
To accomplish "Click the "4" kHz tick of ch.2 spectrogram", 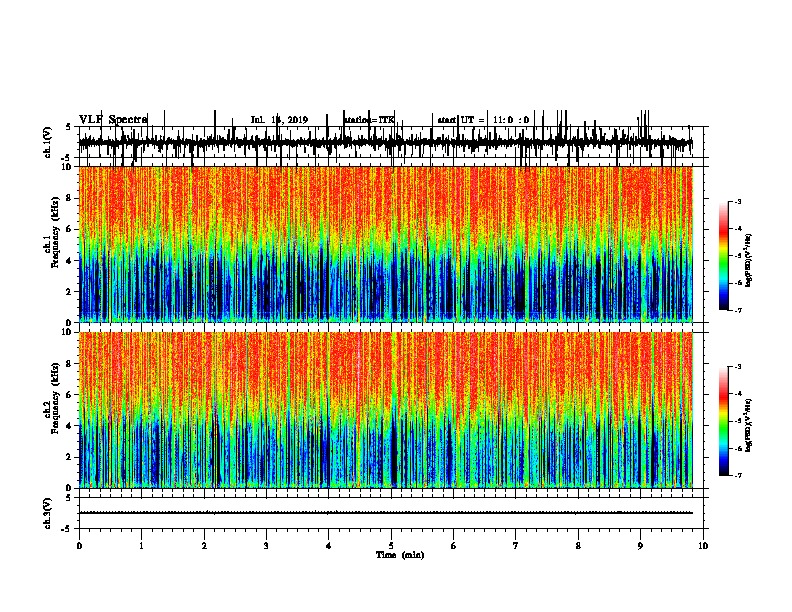I will coord(69,426).
